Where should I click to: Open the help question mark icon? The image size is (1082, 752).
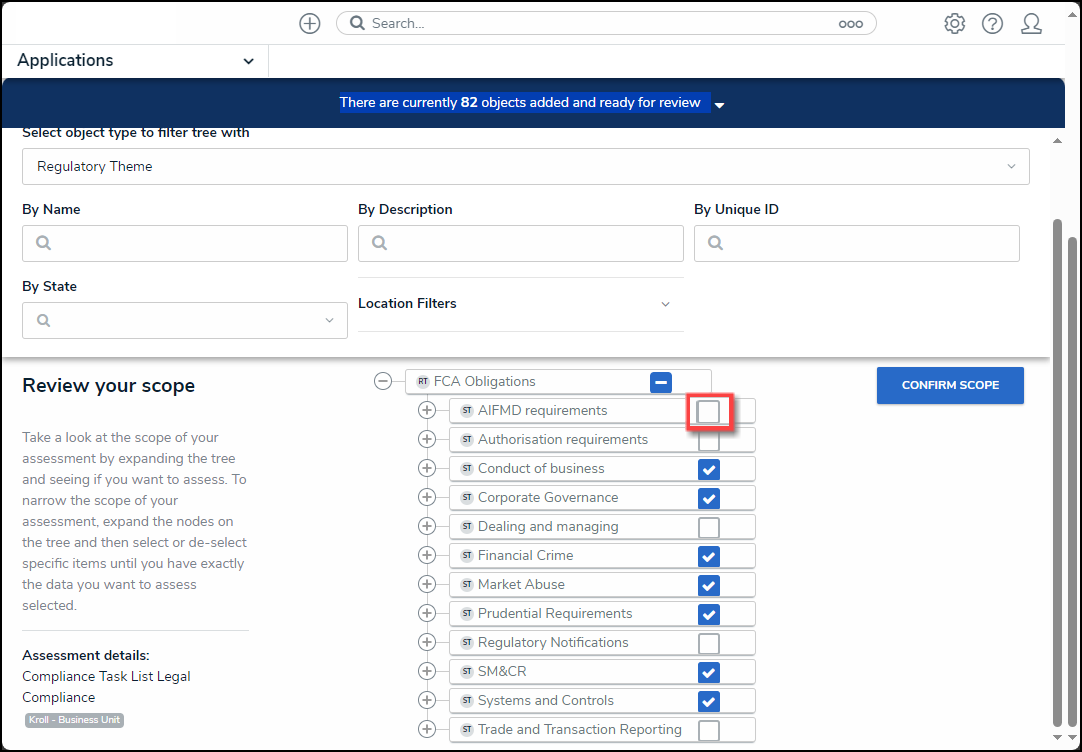click(x=992, y=24)
